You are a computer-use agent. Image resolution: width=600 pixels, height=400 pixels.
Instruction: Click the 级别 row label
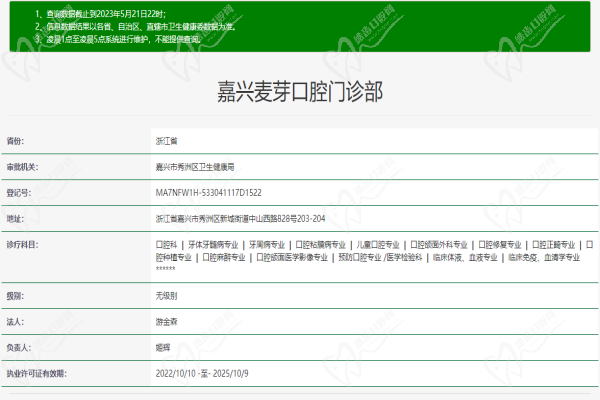(15, 297)
